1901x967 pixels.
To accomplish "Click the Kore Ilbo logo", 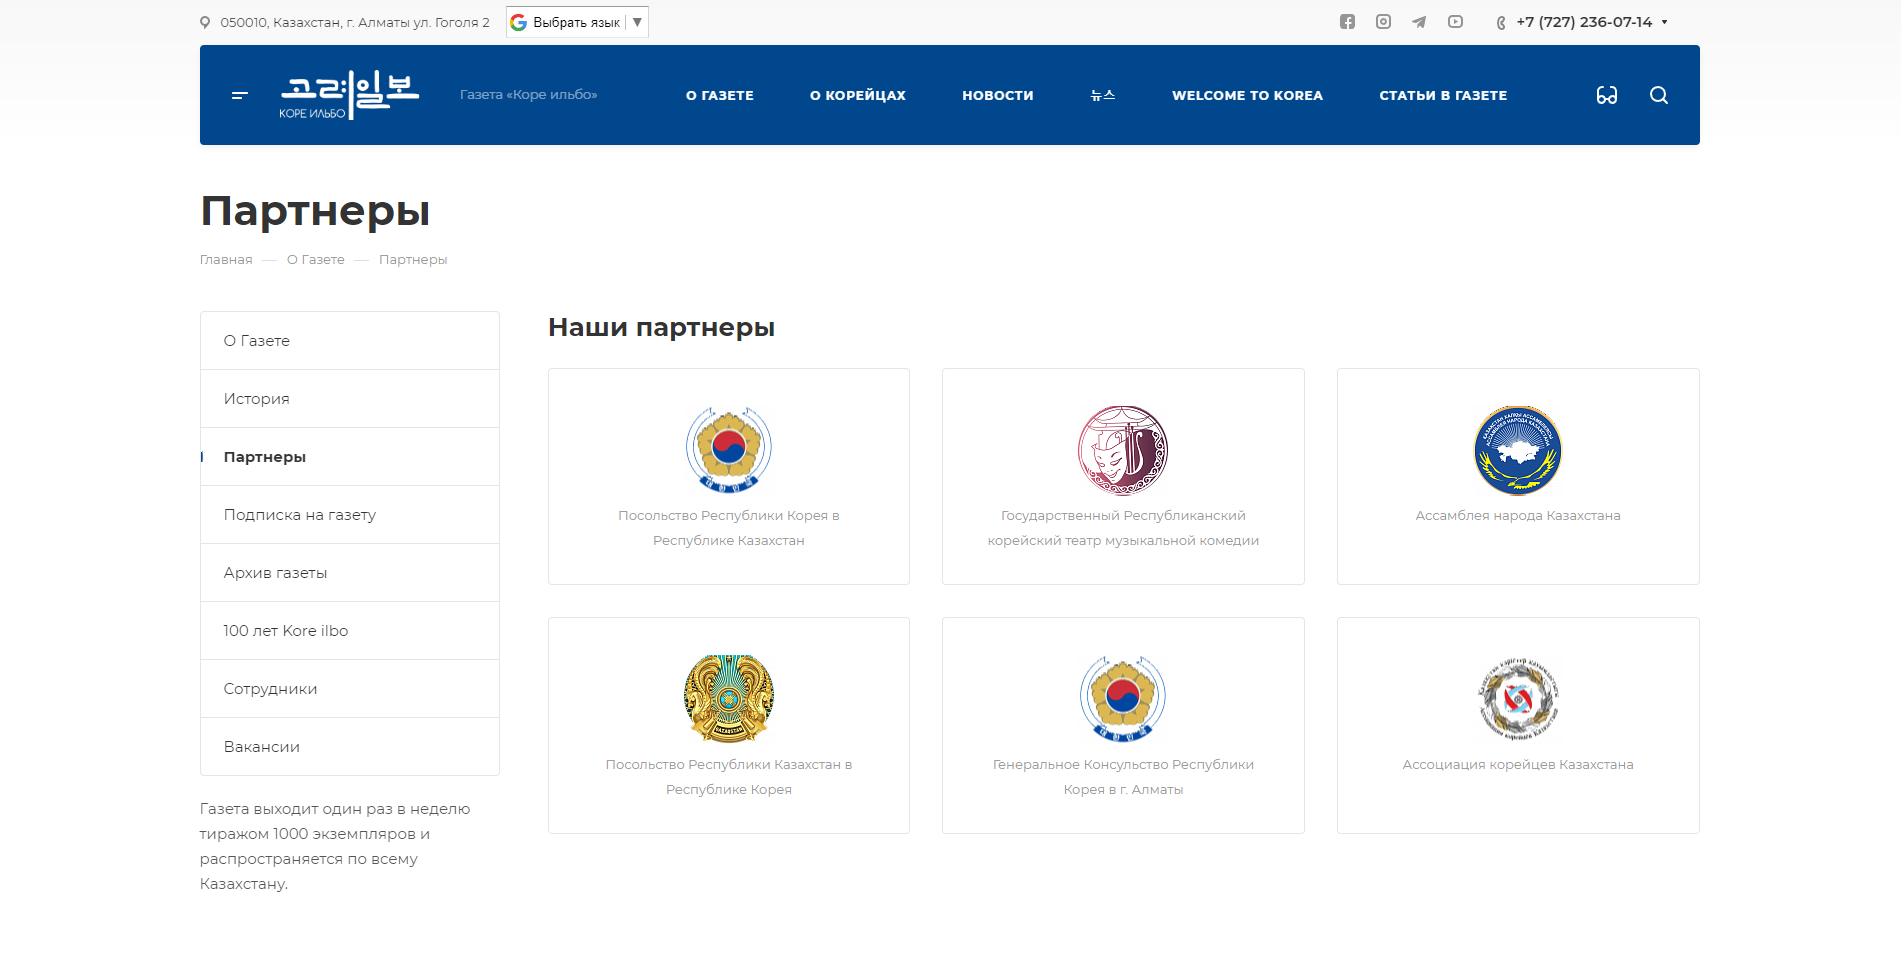I will (x=349, y=95).
